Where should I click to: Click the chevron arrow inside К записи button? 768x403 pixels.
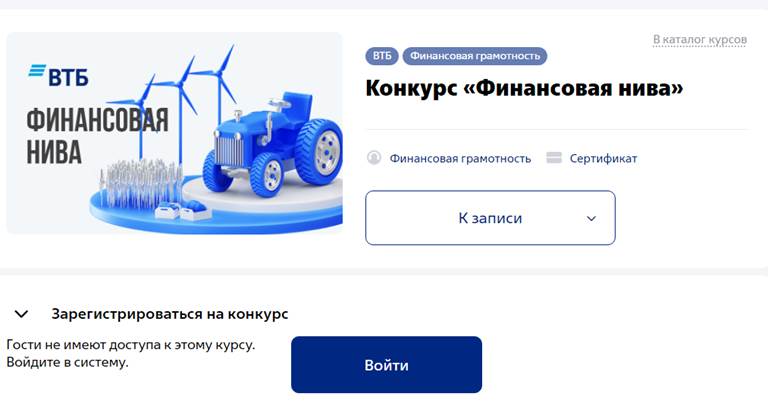pos(591,218)
